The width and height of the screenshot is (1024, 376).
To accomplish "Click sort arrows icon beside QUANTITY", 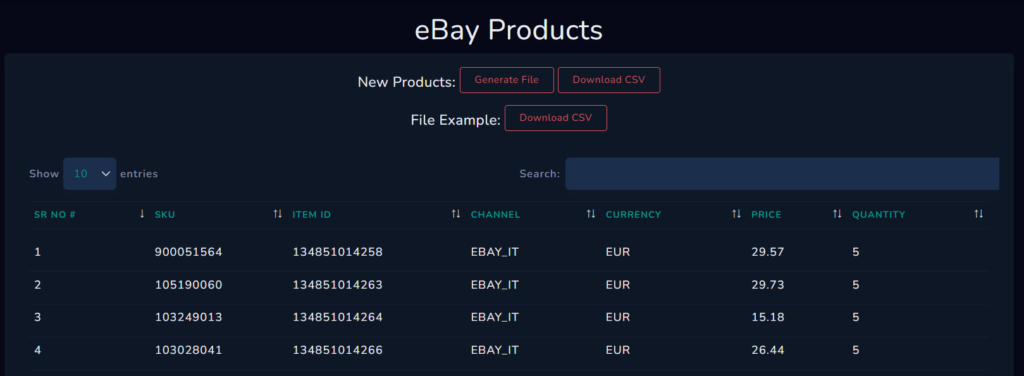I will 978,214.
